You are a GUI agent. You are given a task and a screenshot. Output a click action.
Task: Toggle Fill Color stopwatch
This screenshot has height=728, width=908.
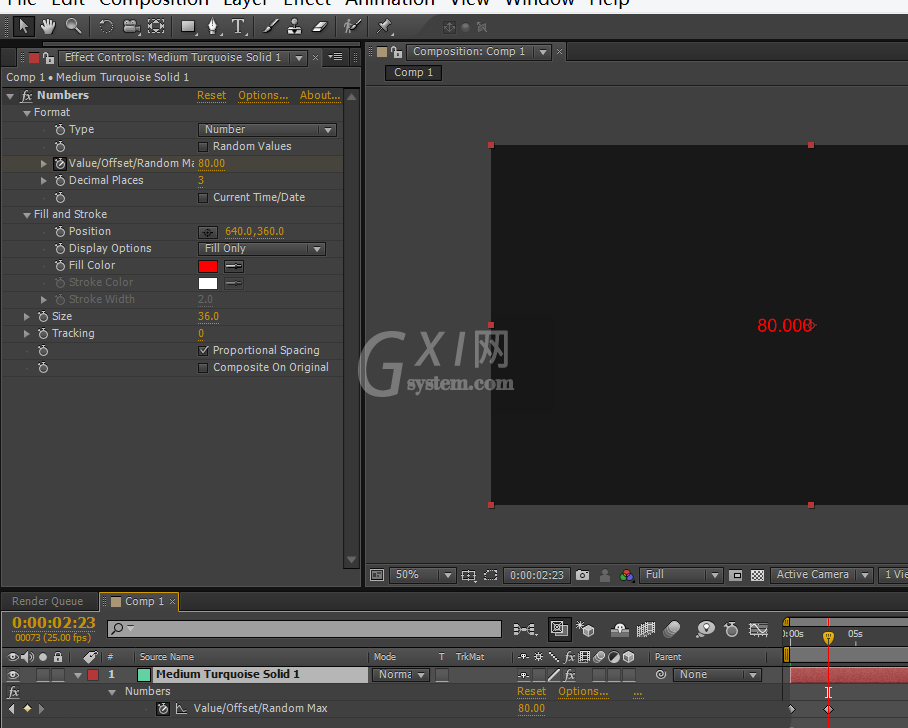(60, 265)
